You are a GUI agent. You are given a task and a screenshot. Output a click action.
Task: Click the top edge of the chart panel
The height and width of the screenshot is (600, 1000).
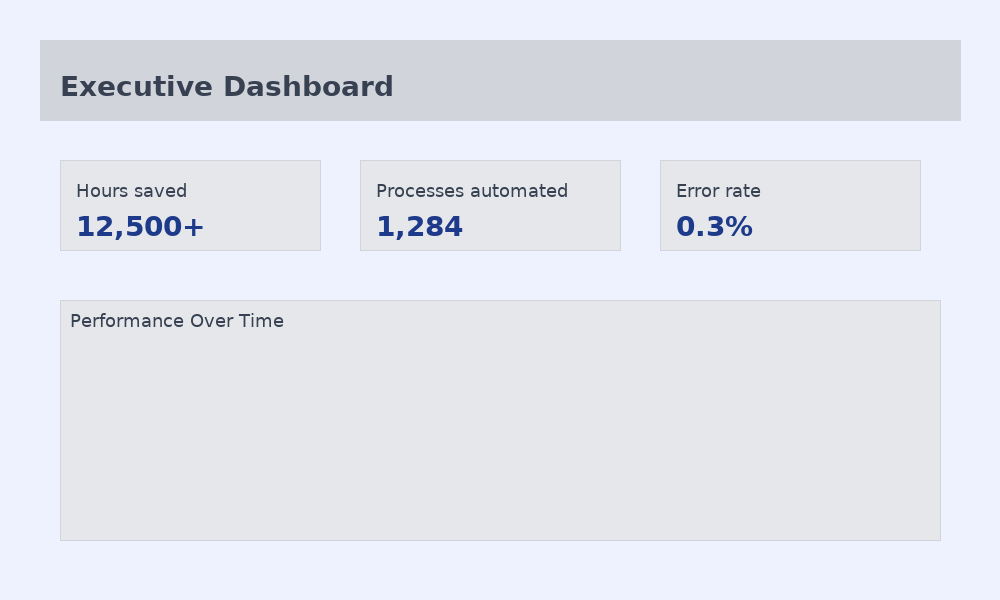tap(500, 299)
